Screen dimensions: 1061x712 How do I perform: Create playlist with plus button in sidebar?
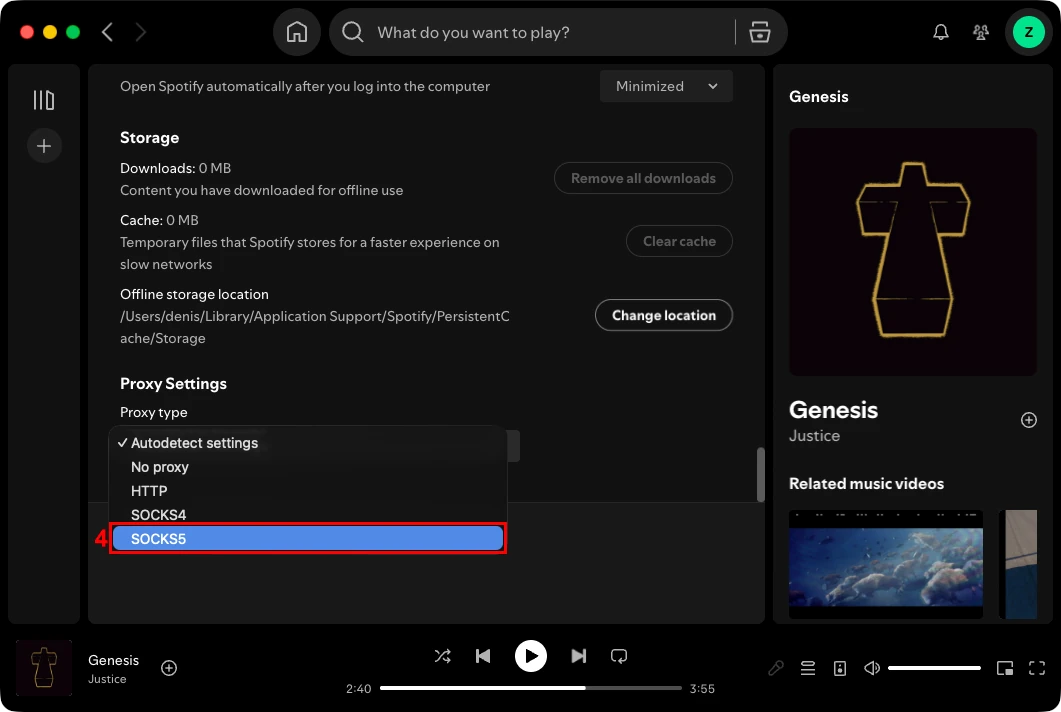(x=44, y=146)
